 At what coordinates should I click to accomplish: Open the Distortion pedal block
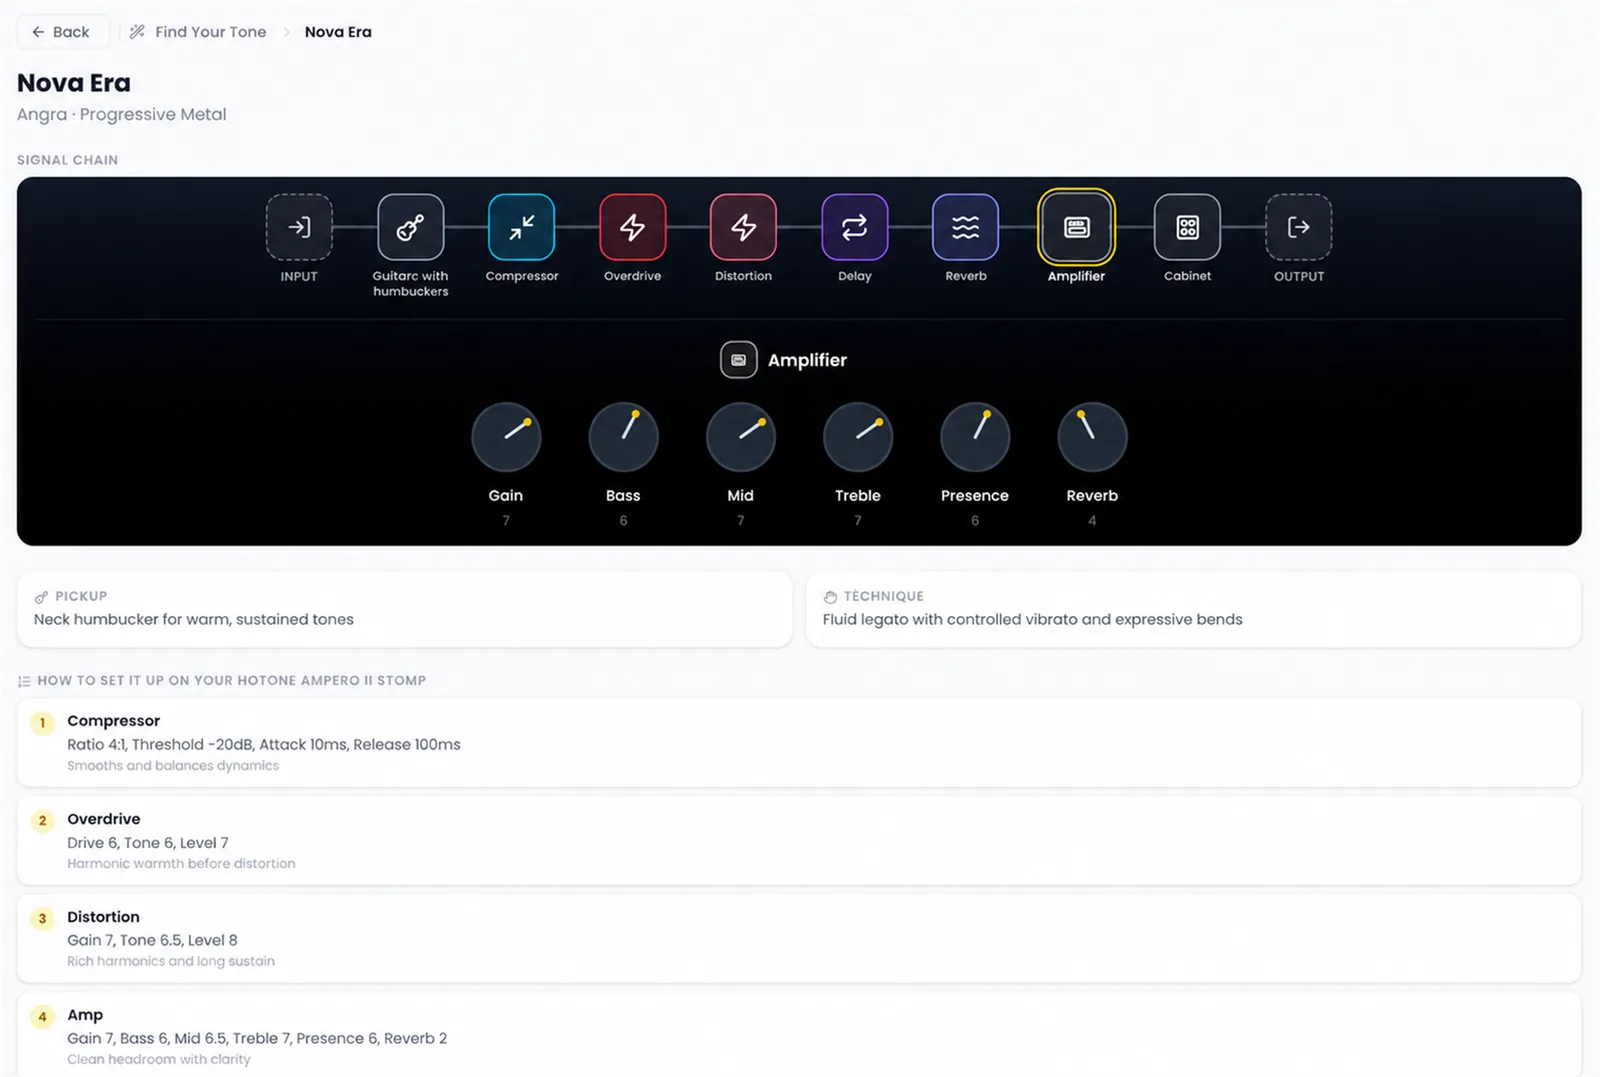[743, 227]
